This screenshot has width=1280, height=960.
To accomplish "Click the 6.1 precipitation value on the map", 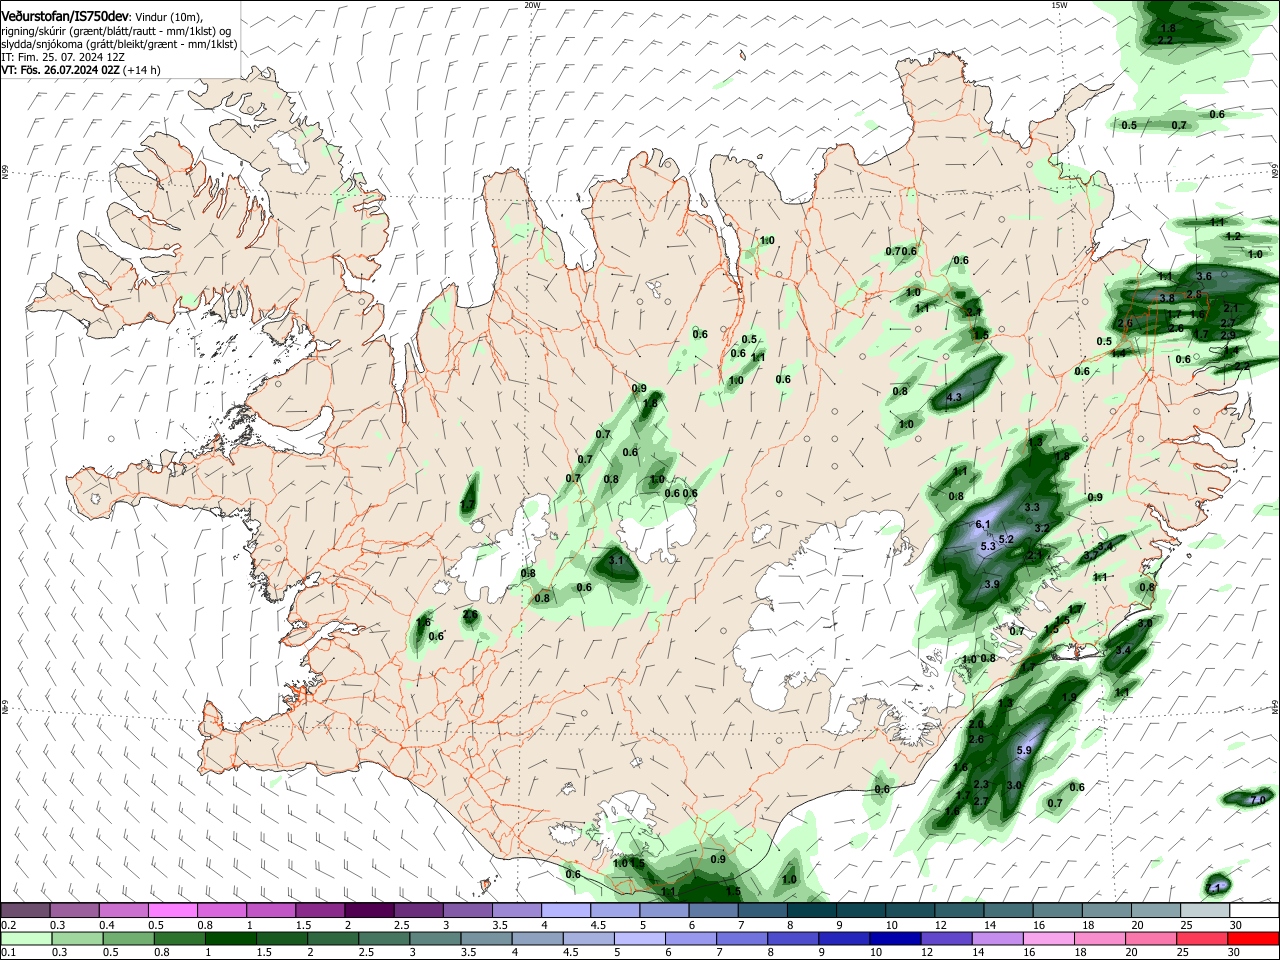I will coord(982,524).
